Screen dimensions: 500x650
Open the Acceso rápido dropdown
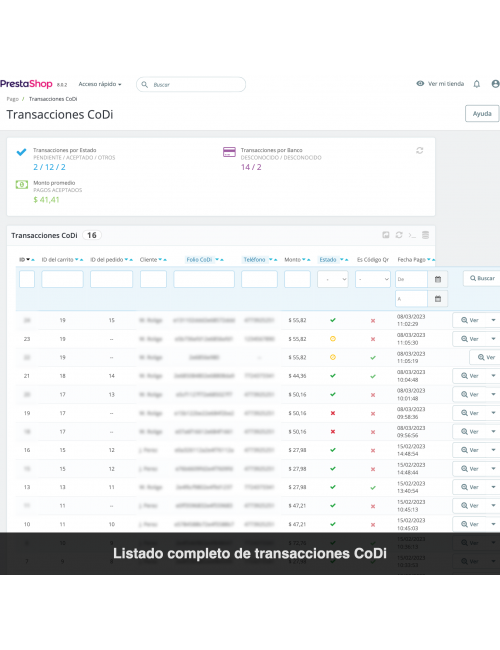tap(100, 84)
